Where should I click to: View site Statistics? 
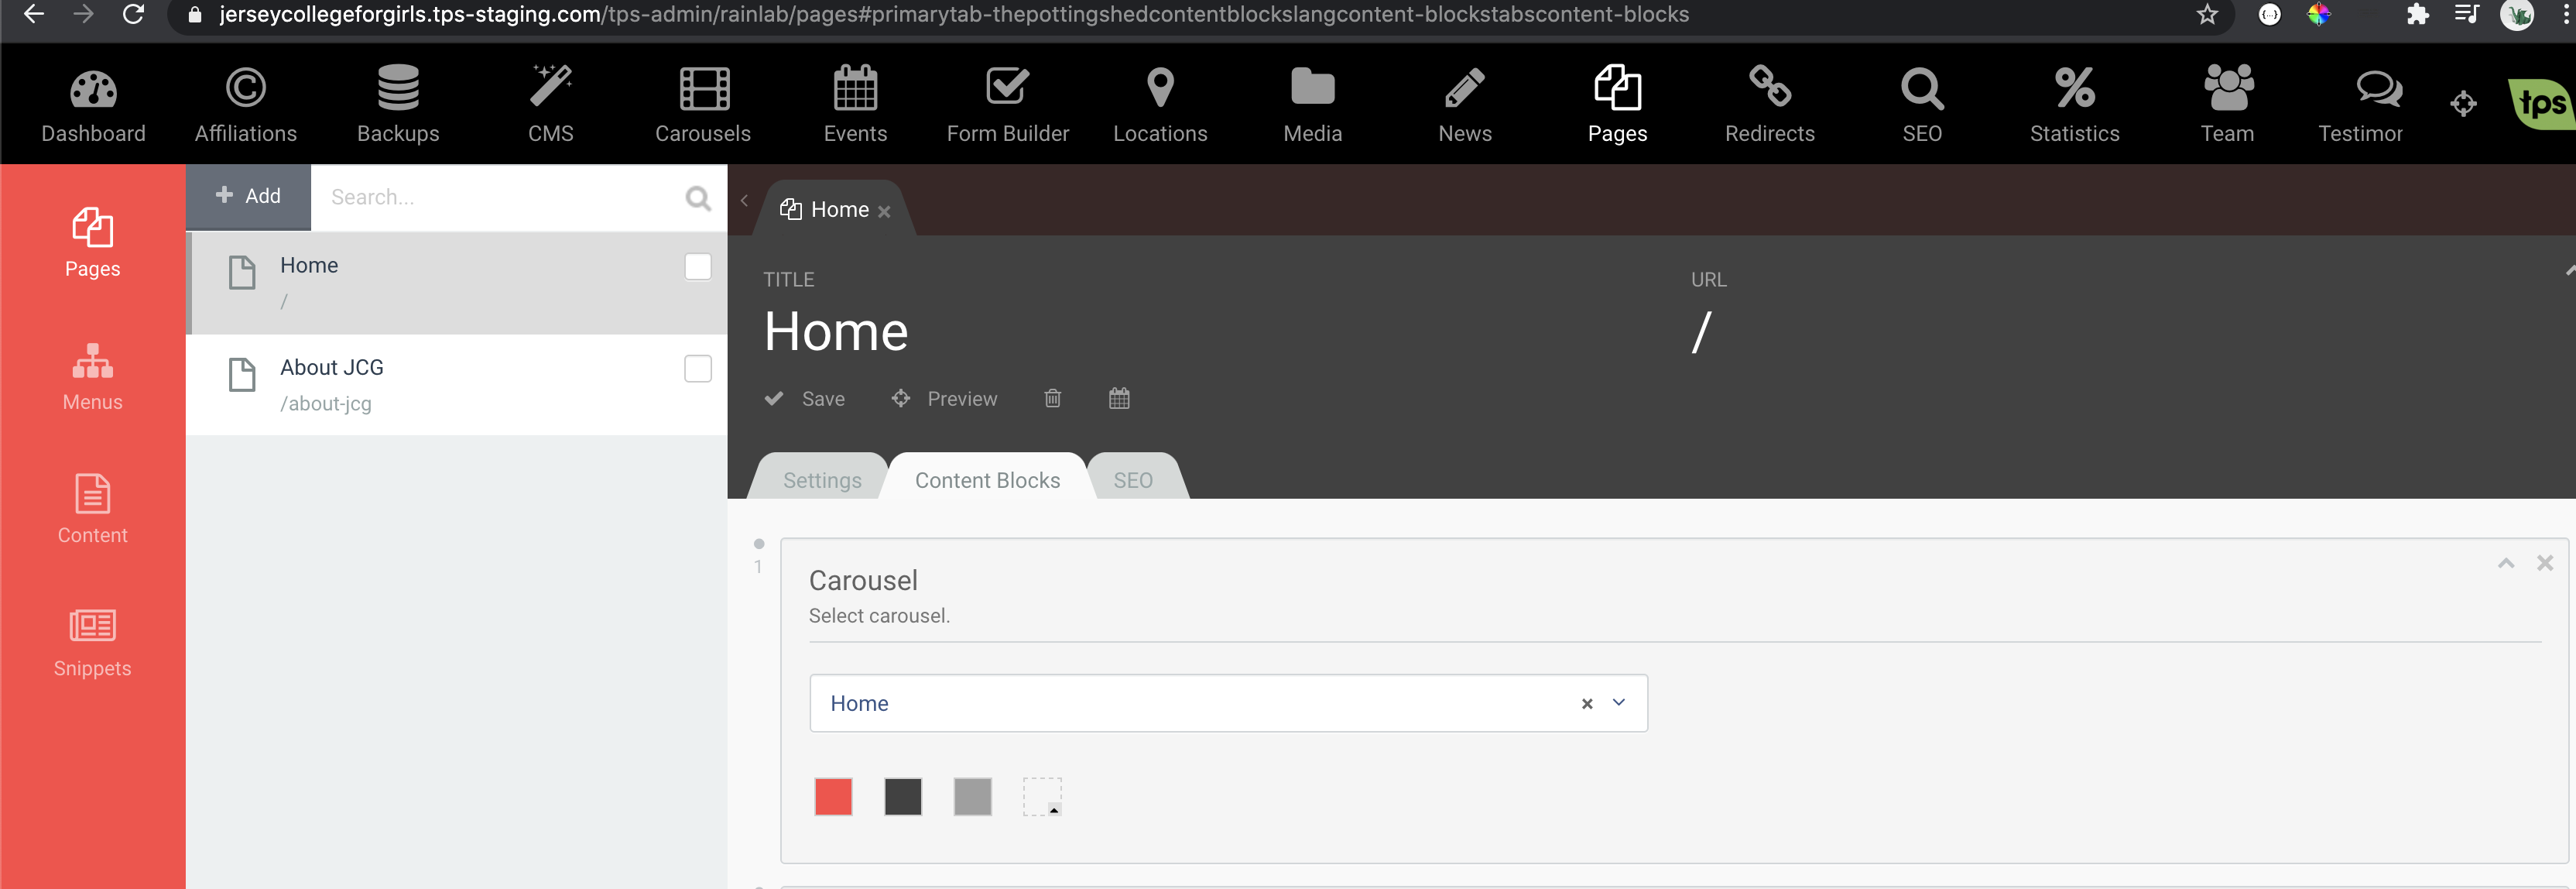pos(2075,103)
